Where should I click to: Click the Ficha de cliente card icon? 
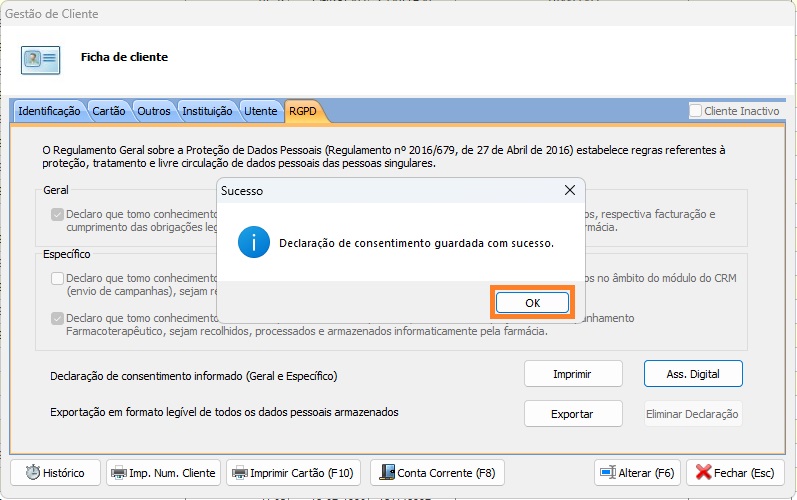pos(41,59)
